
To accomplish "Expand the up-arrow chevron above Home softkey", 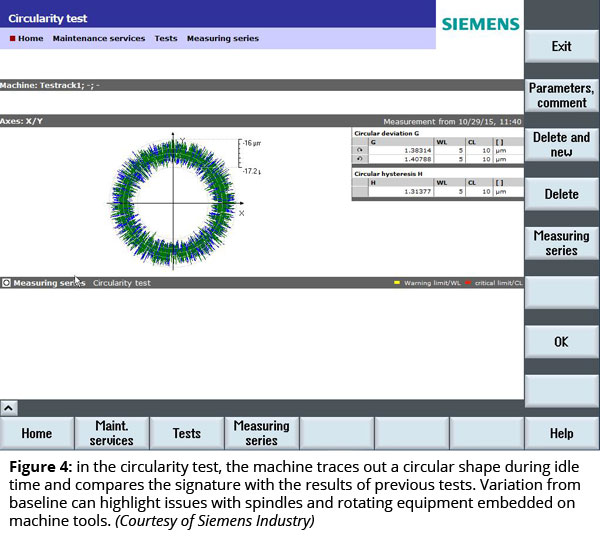I will (x=9, y=408).
